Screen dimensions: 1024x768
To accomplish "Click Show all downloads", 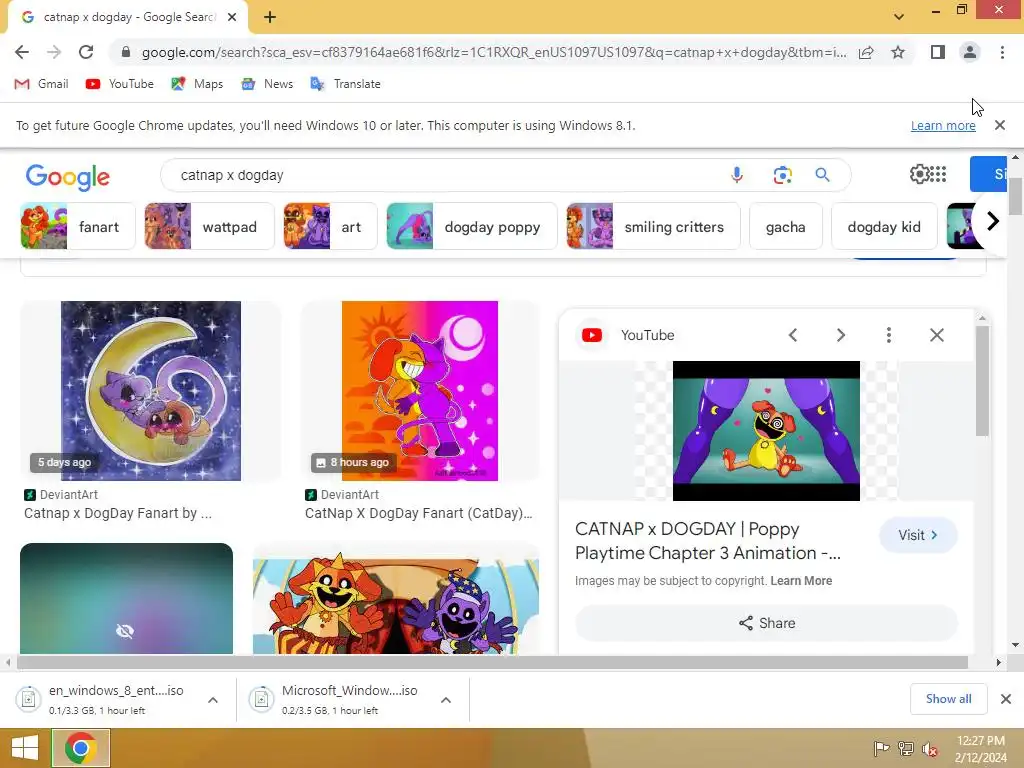I will pos(948,699).
